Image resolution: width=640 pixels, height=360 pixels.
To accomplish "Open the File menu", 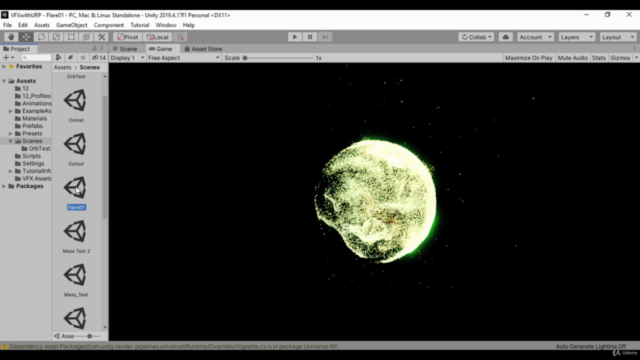I will (7, 25).
